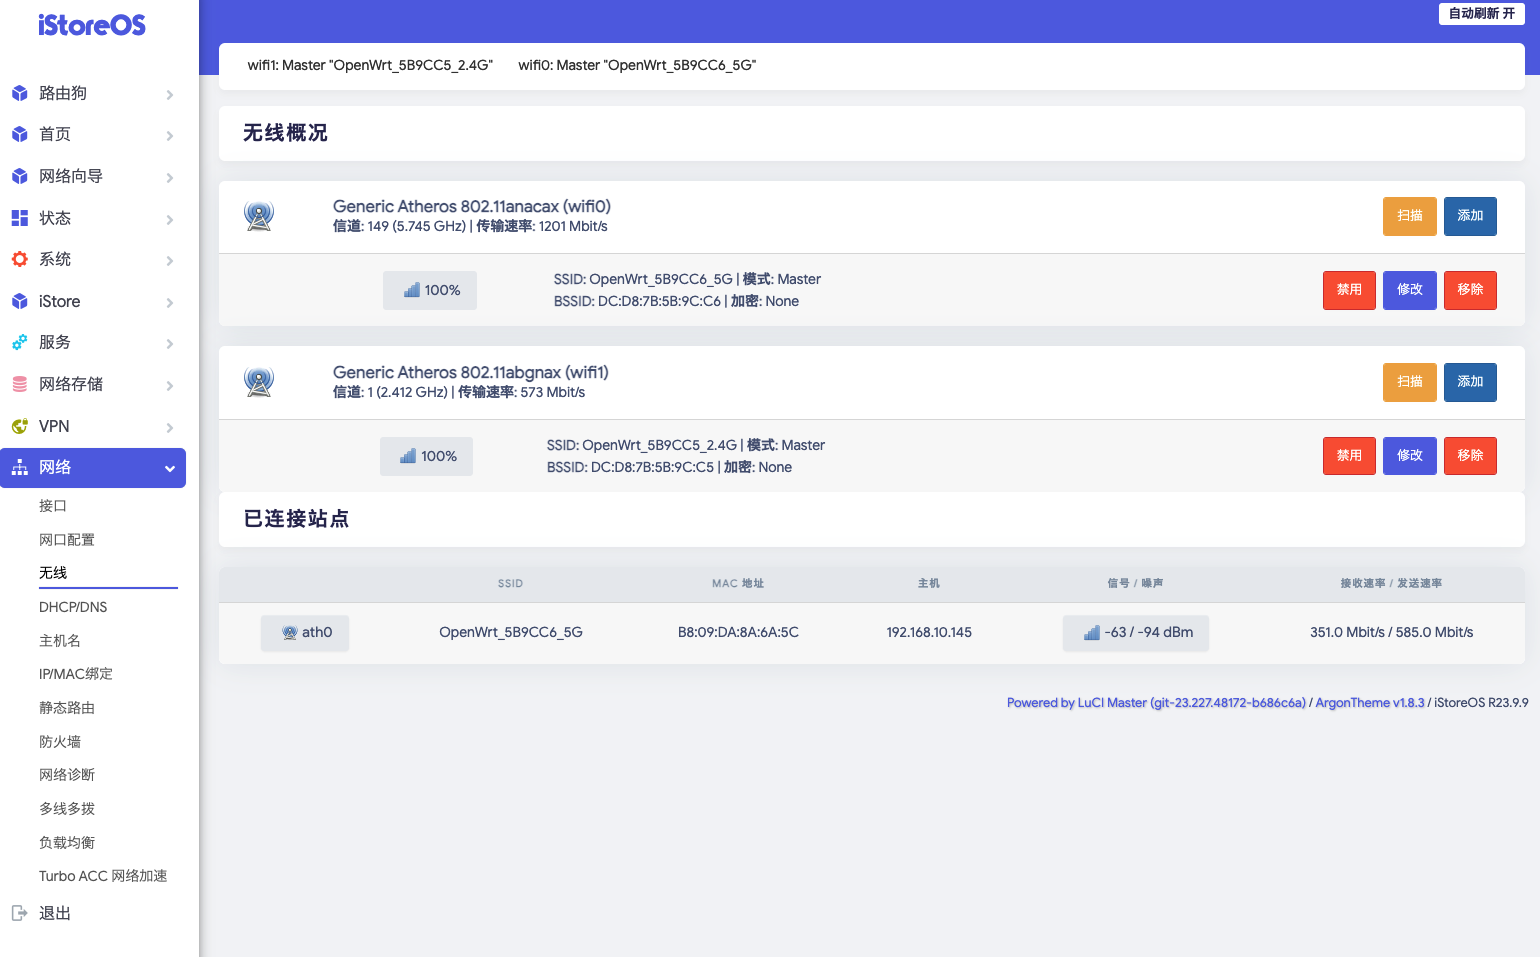This screenshot has height=957, width=1540.
Task: Click the 100% signal strength indicator for wifi0
Action: 430,290
